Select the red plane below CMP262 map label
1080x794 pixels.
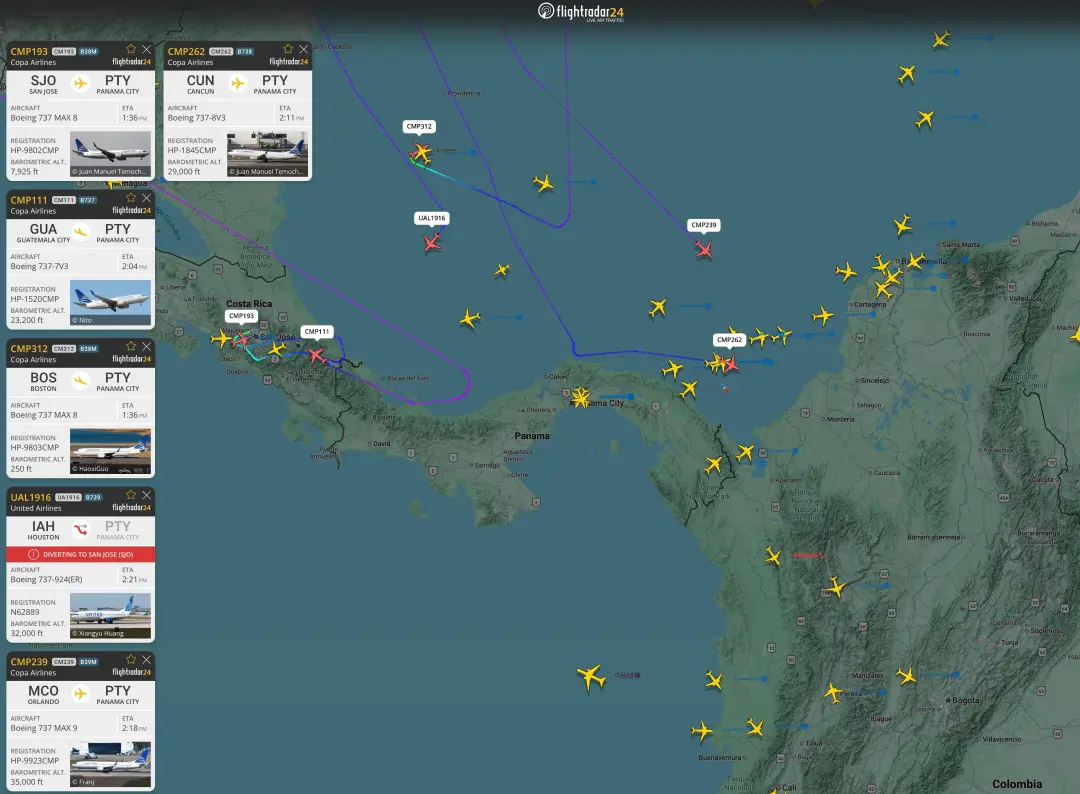coord(730,364)
